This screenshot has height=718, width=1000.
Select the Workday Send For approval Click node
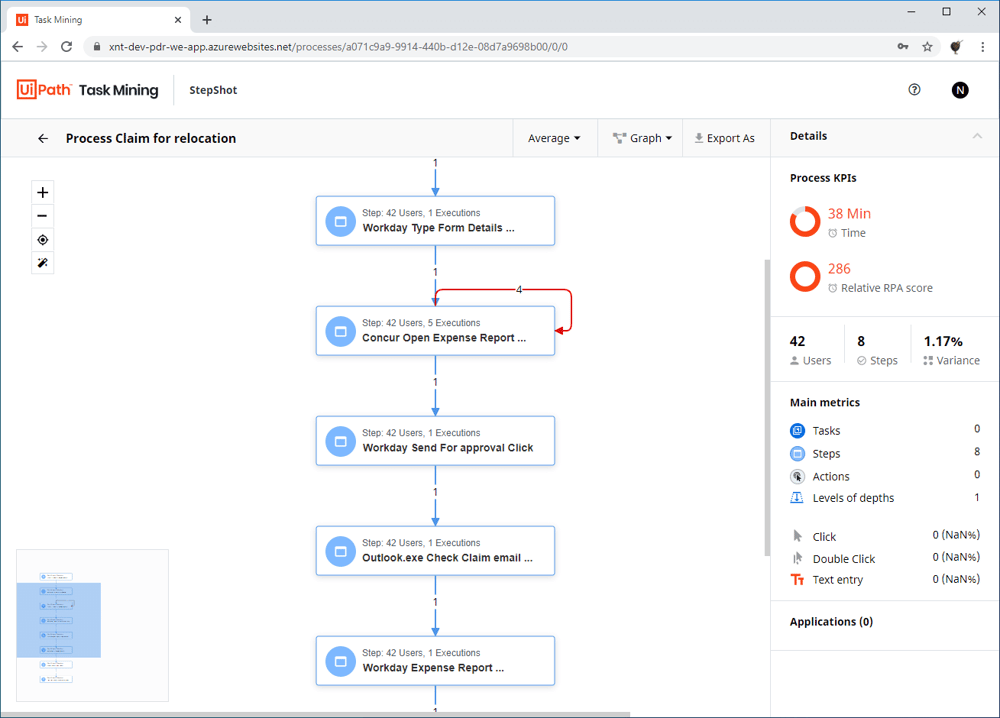click(x=435, y=441)
